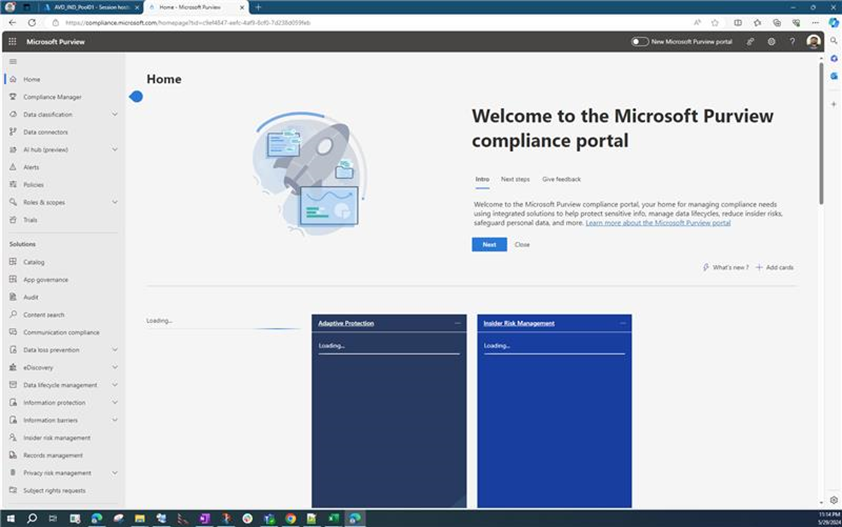Open the settings gear in Purview header

click(771, 41)
